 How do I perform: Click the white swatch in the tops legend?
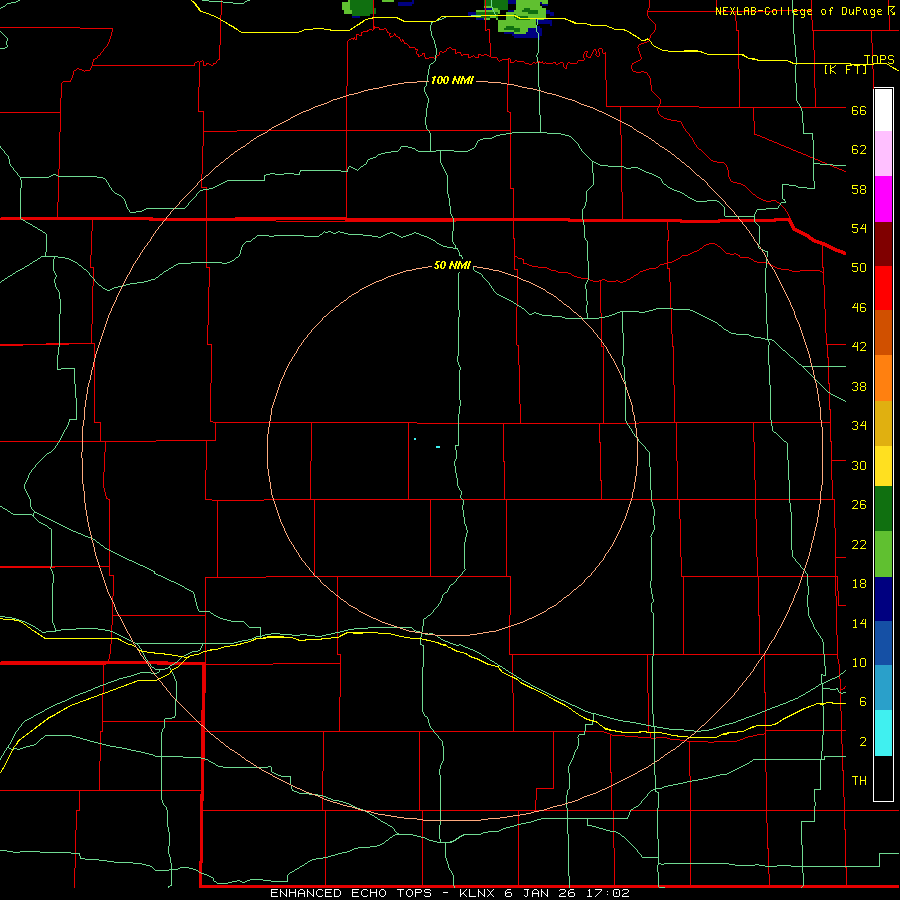point(883,110)
